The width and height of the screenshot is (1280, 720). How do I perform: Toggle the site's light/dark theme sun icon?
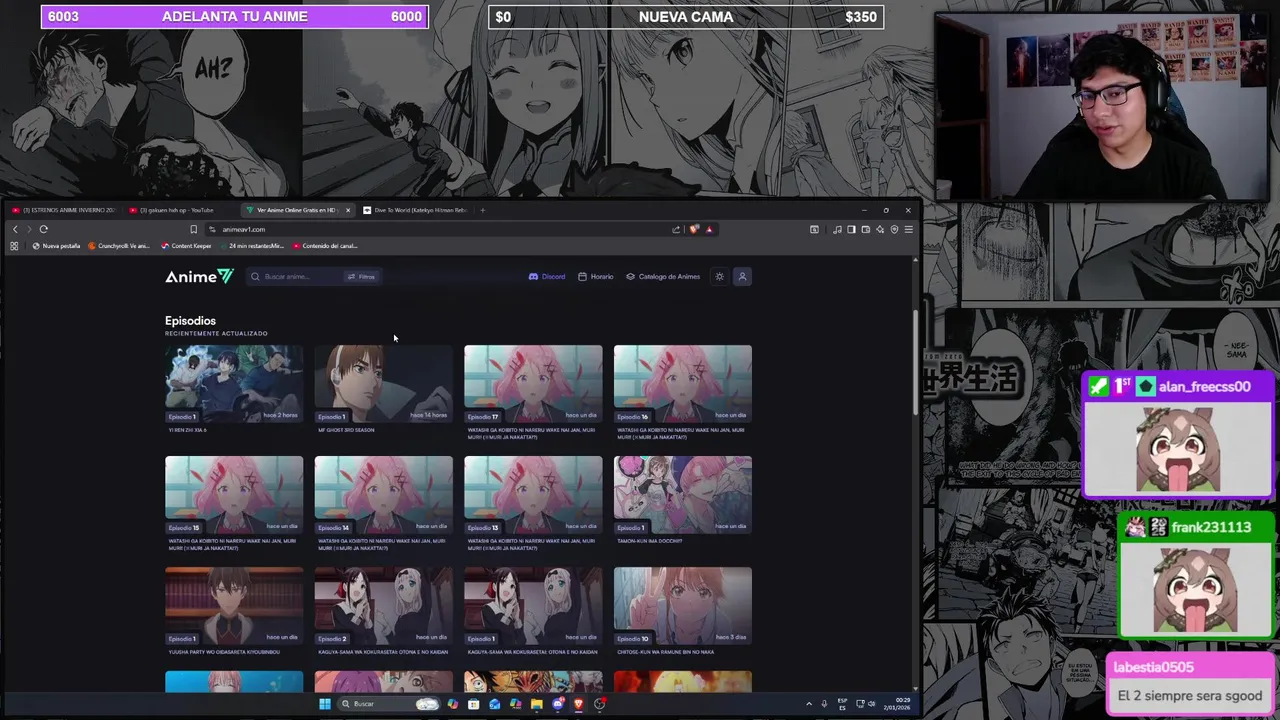tap(719, 276)
